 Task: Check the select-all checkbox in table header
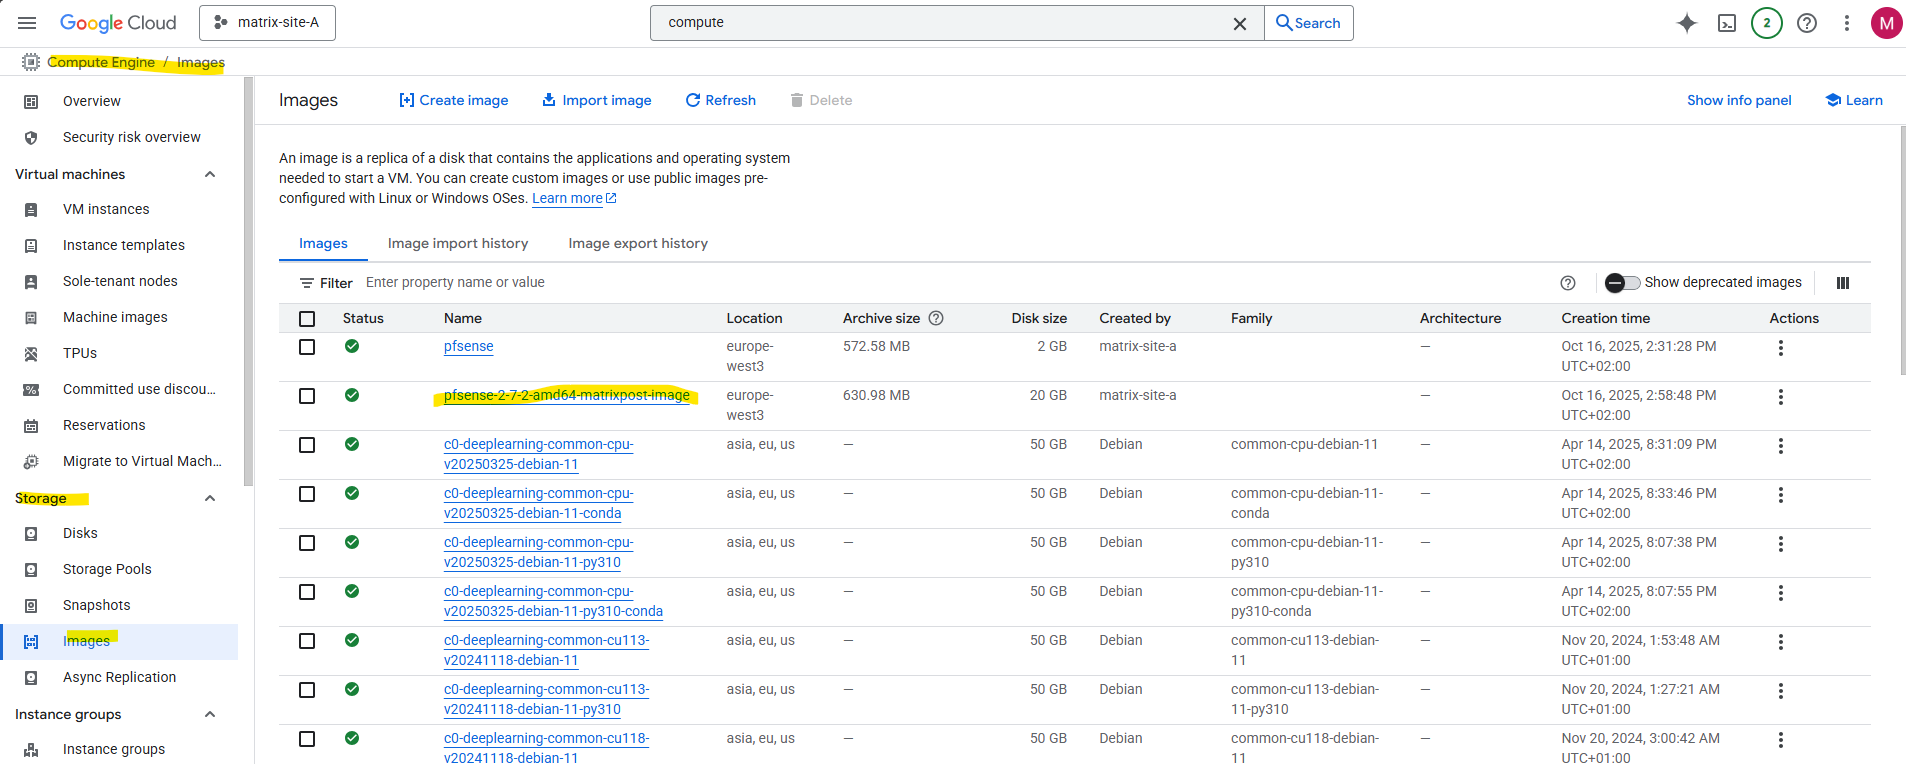[x=307, y=319]
